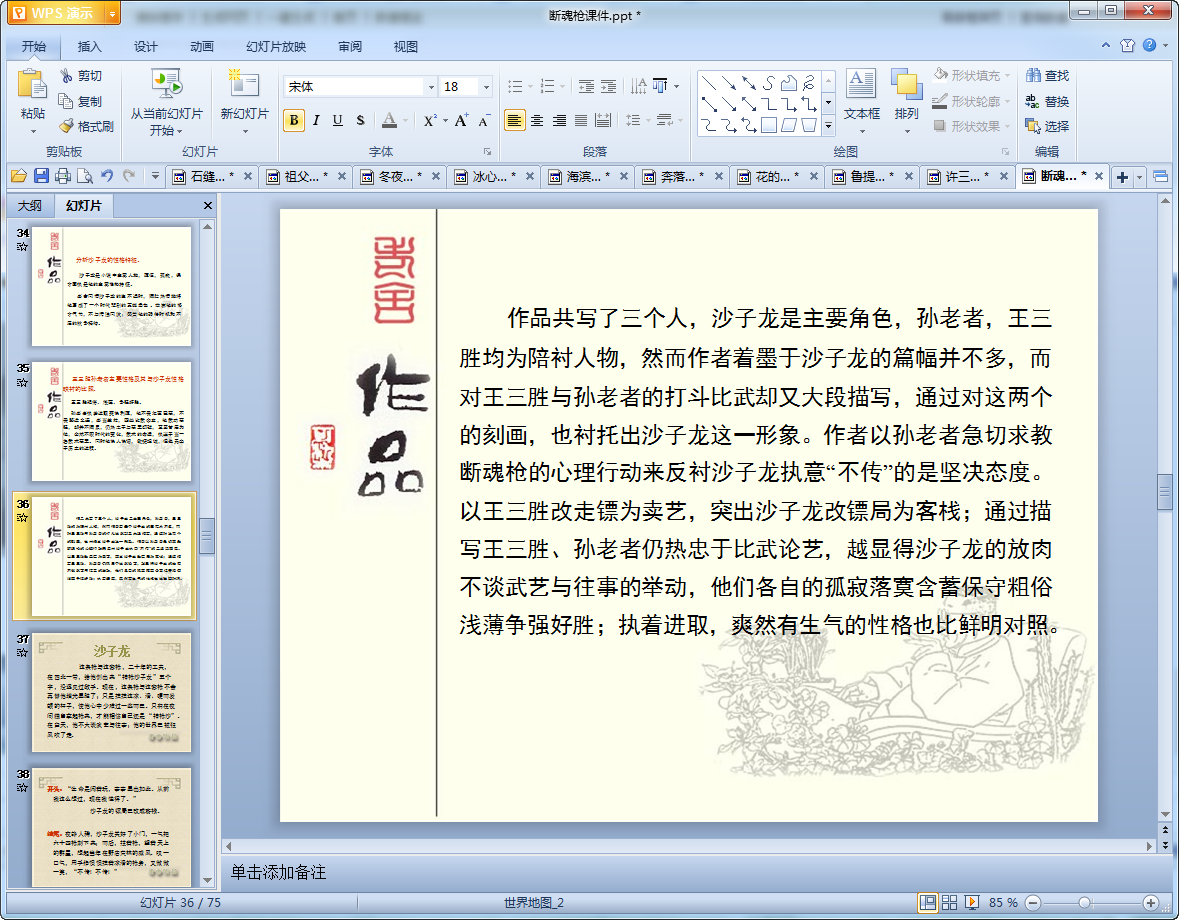The width and height of the screenshot is (1179, 920).
Task: Click the decrease font size icon
Action: click(x=484, y=120)
